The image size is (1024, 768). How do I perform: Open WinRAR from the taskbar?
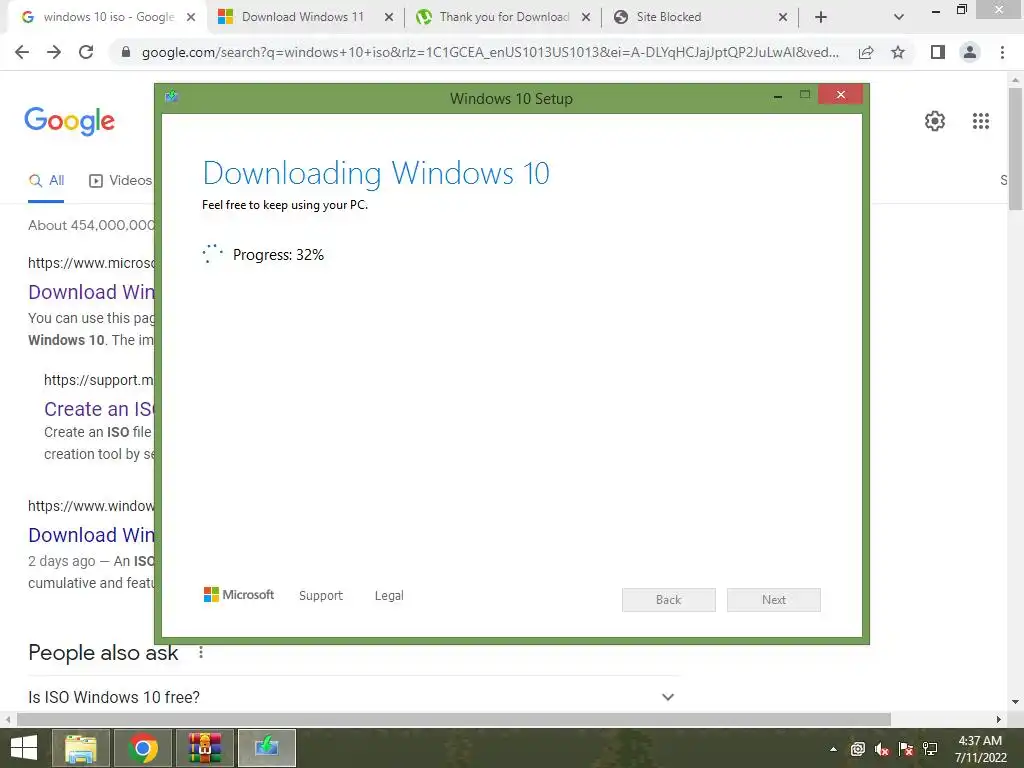click(x=205, y=748)
